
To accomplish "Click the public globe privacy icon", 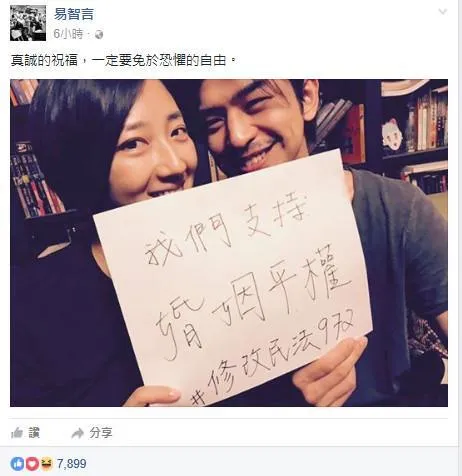I will click(99, 34).
